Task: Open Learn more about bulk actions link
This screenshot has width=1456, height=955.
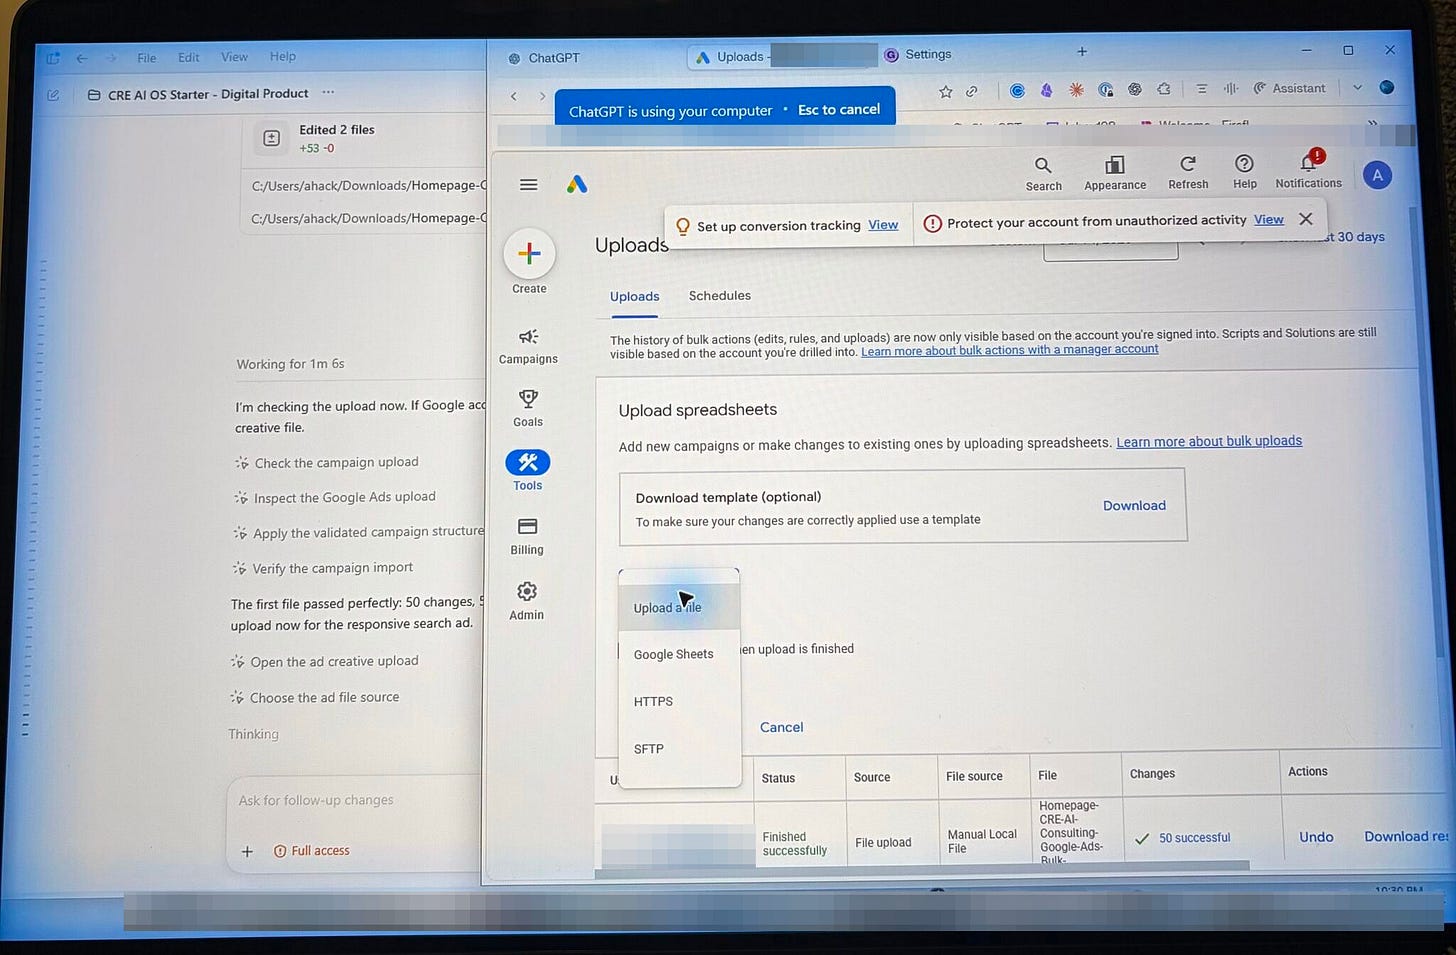Action: tap(1010, 350)
